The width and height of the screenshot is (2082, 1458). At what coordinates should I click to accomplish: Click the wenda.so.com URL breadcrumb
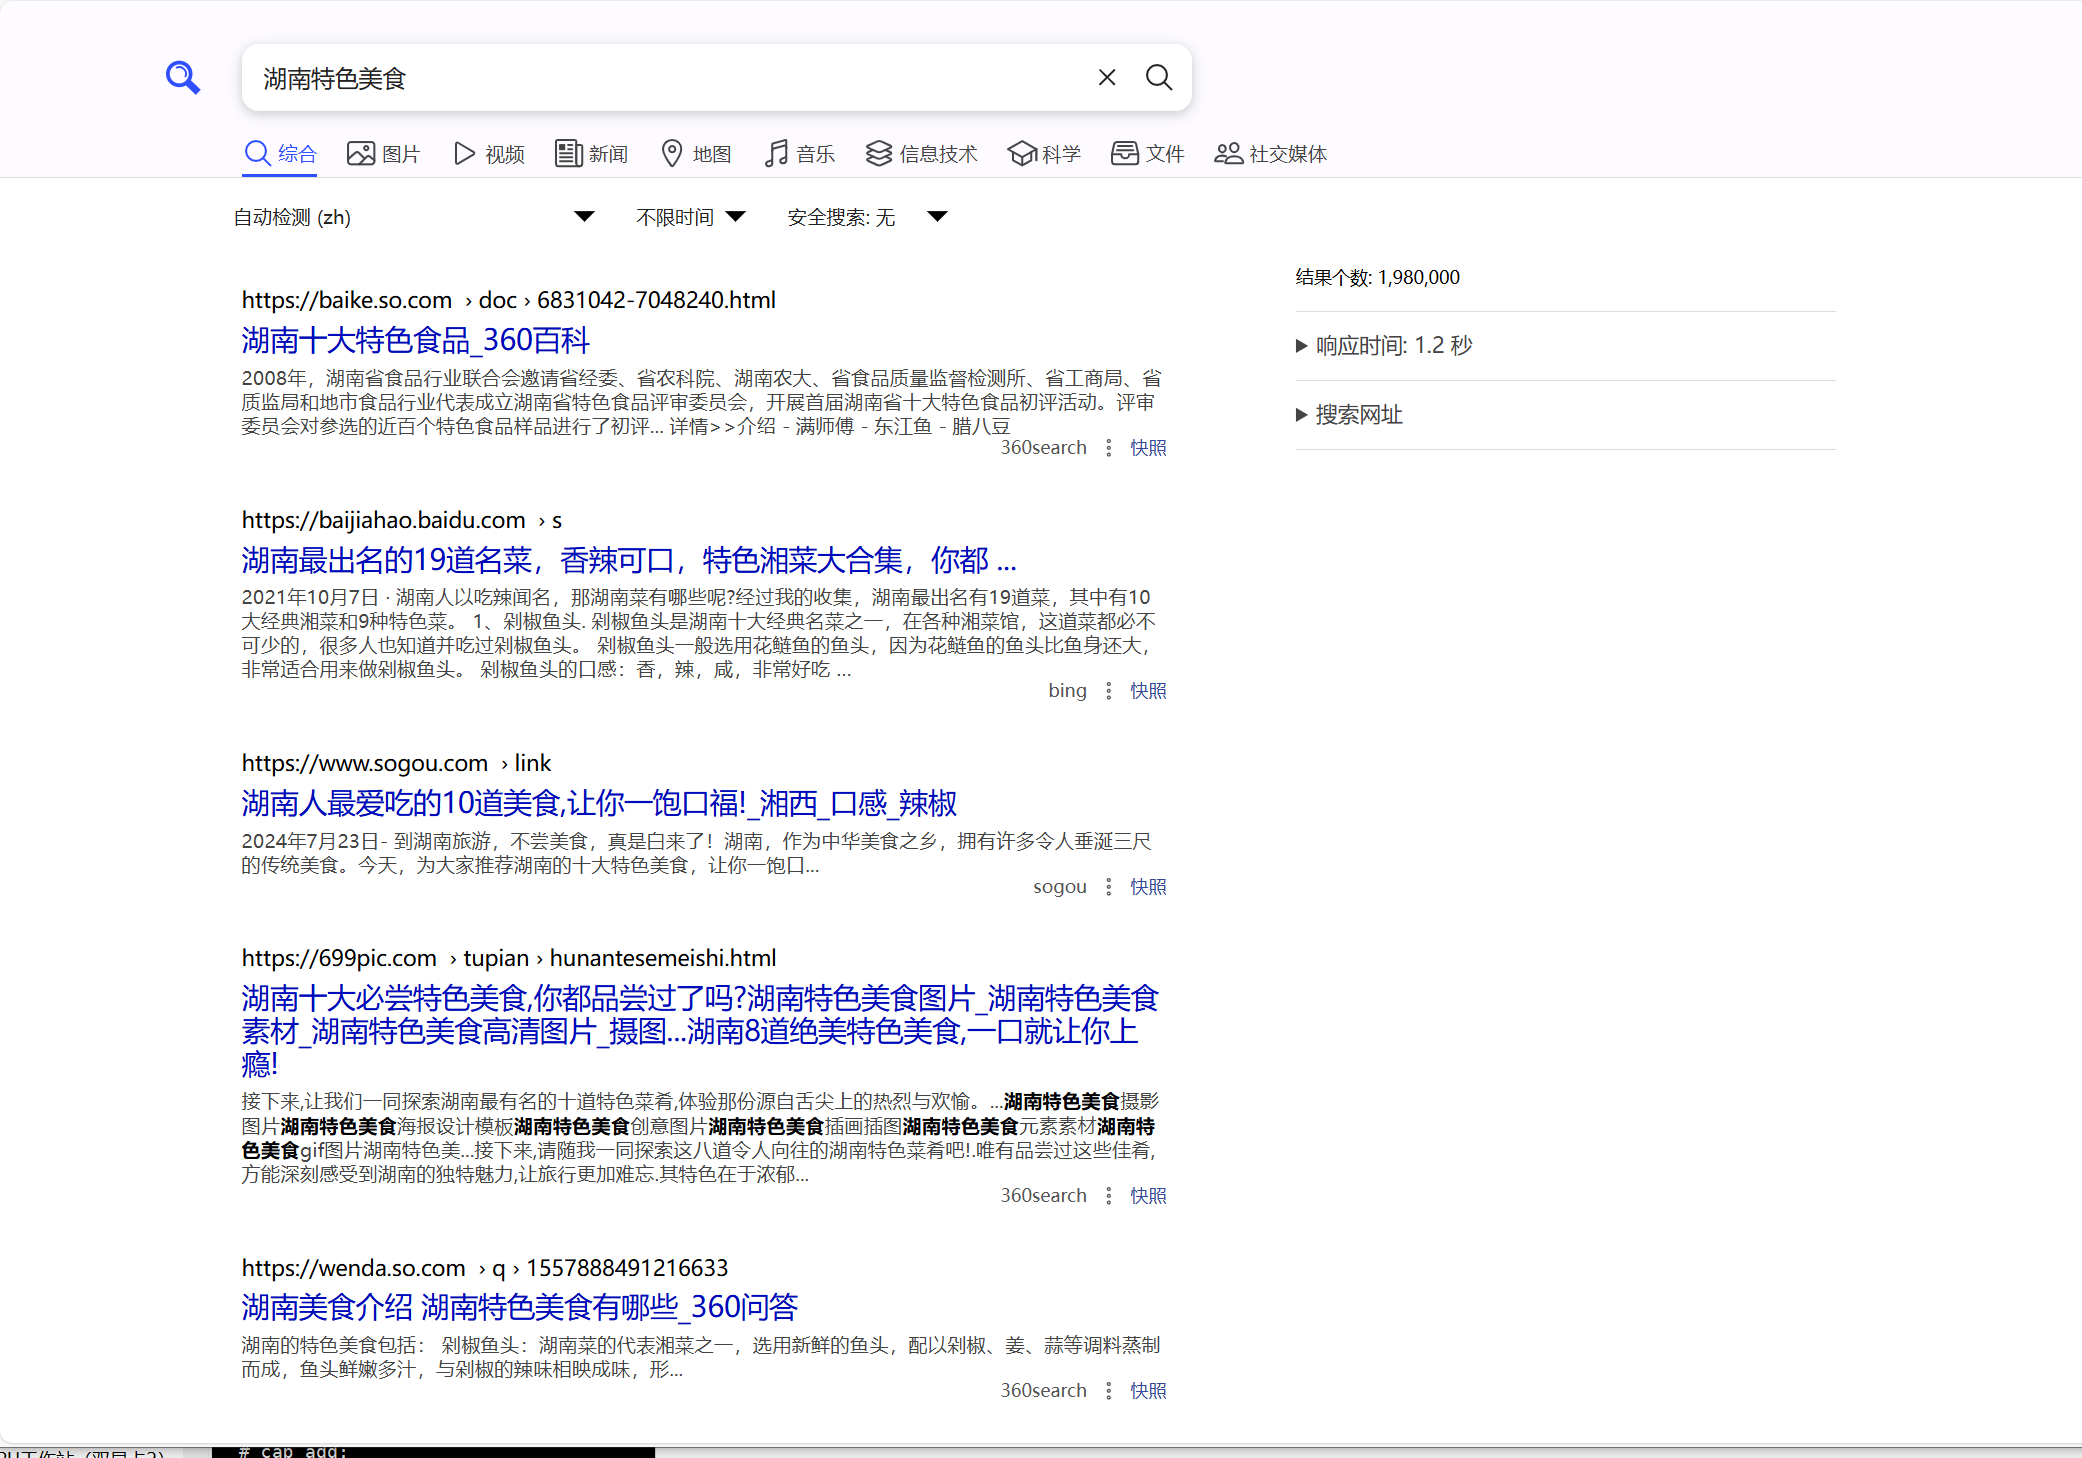[485, 1268]
